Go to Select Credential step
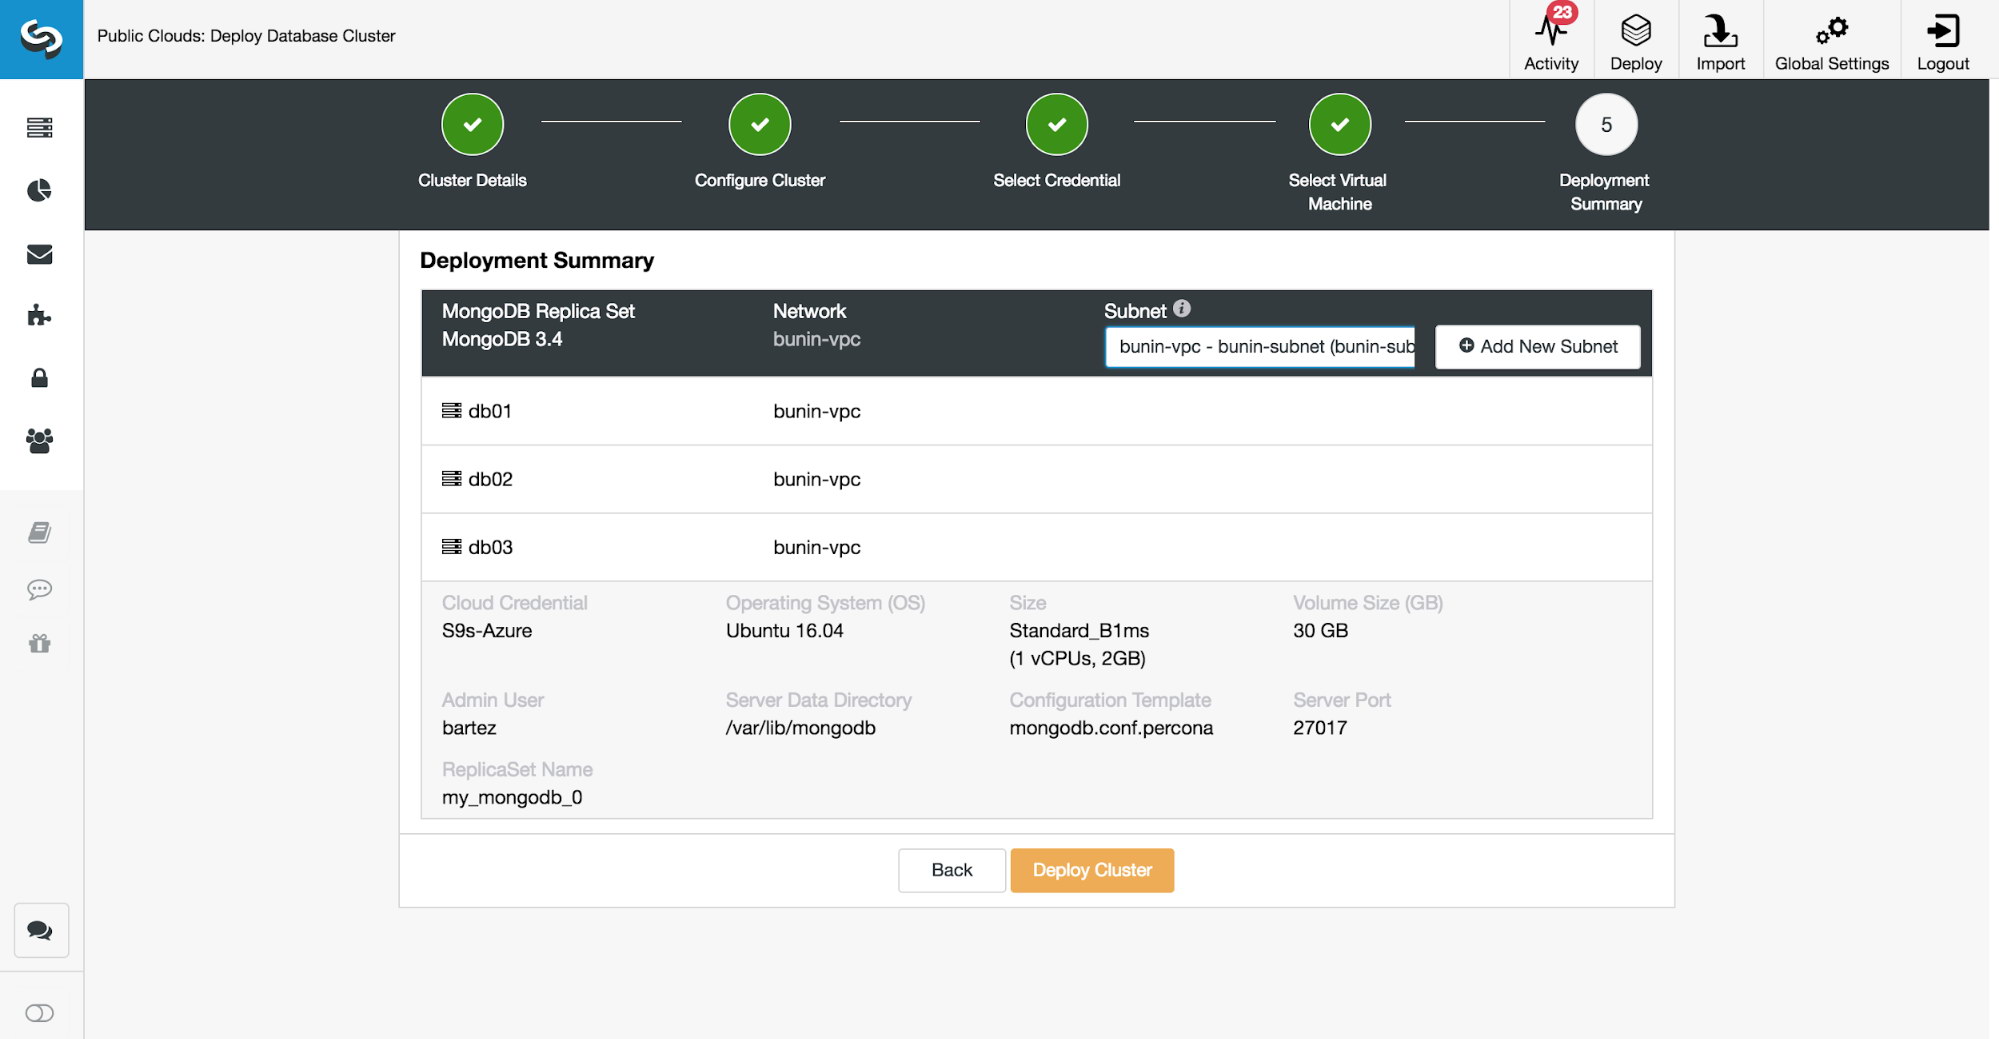 point(1057,125)
